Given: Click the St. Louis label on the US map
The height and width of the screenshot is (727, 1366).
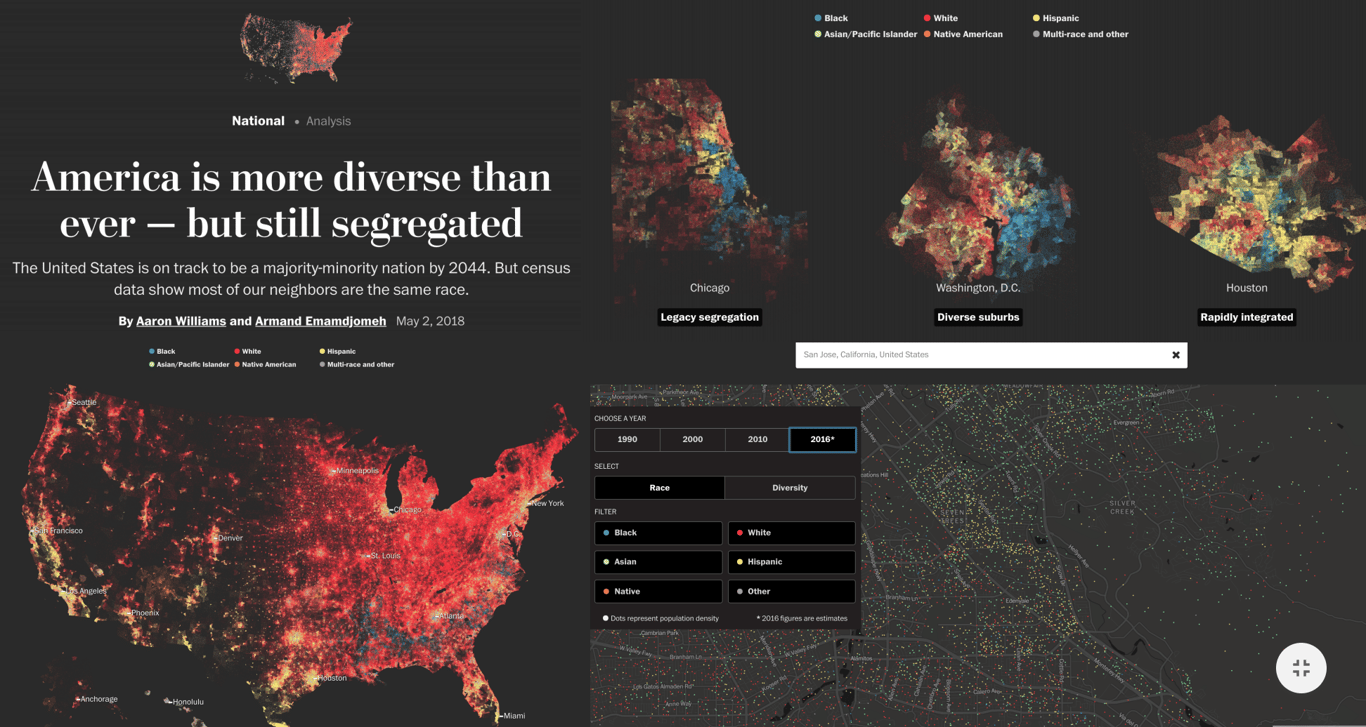Looking at the screenshot, I should coord(384,555).
